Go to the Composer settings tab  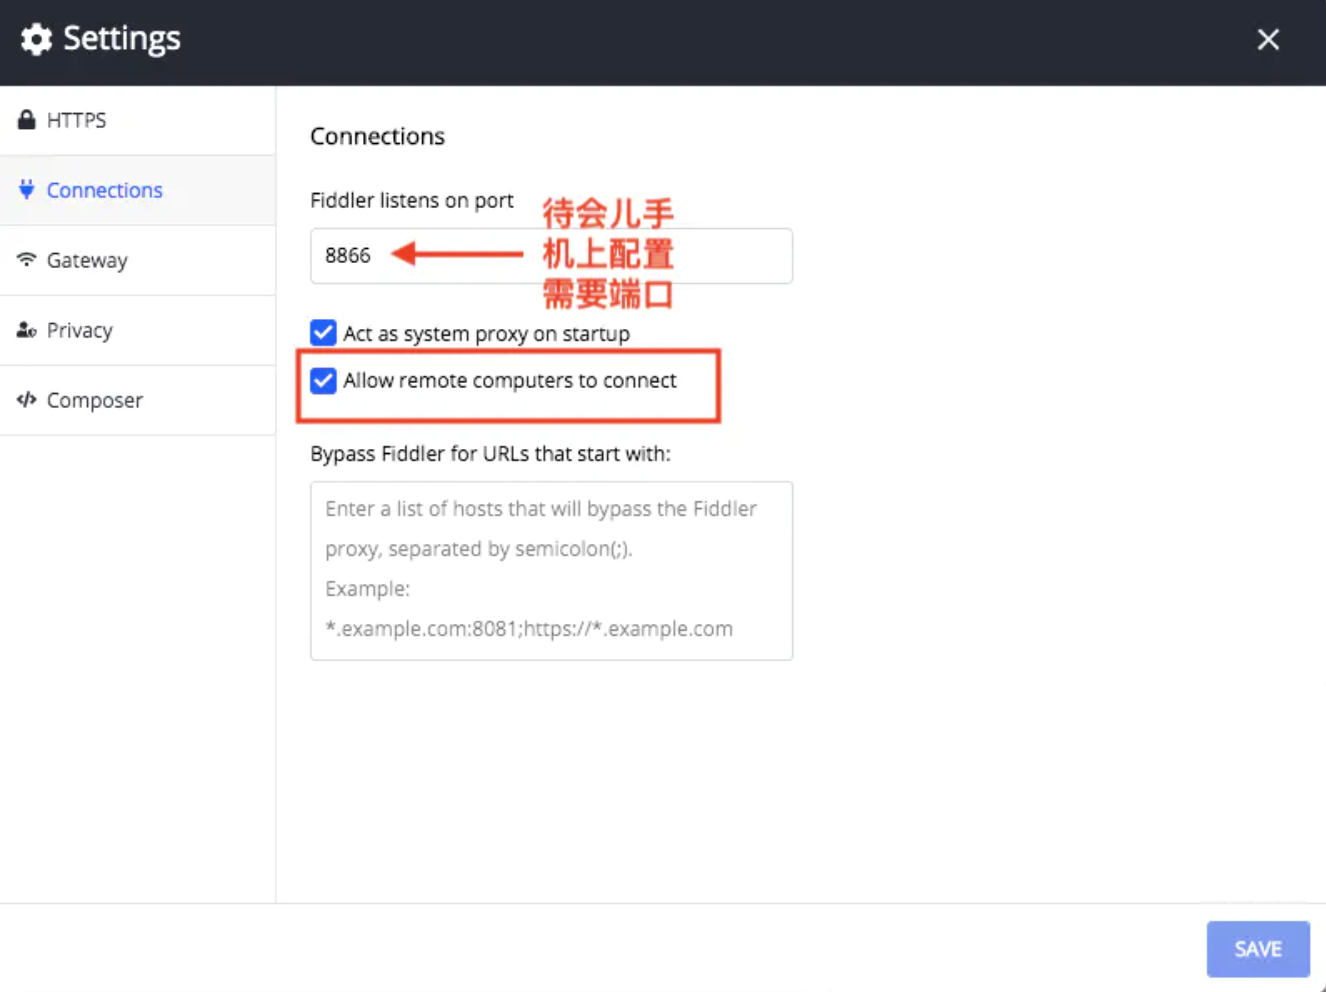(138, 400)
